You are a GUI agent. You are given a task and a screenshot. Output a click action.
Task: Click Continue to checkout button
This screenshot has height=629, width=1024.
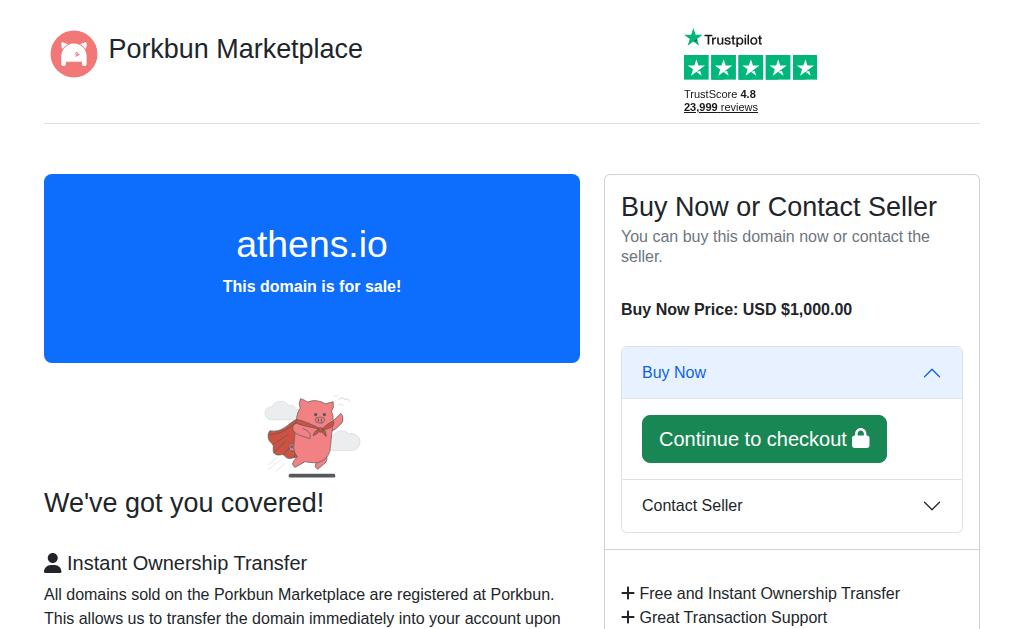[x=764, y=439]
